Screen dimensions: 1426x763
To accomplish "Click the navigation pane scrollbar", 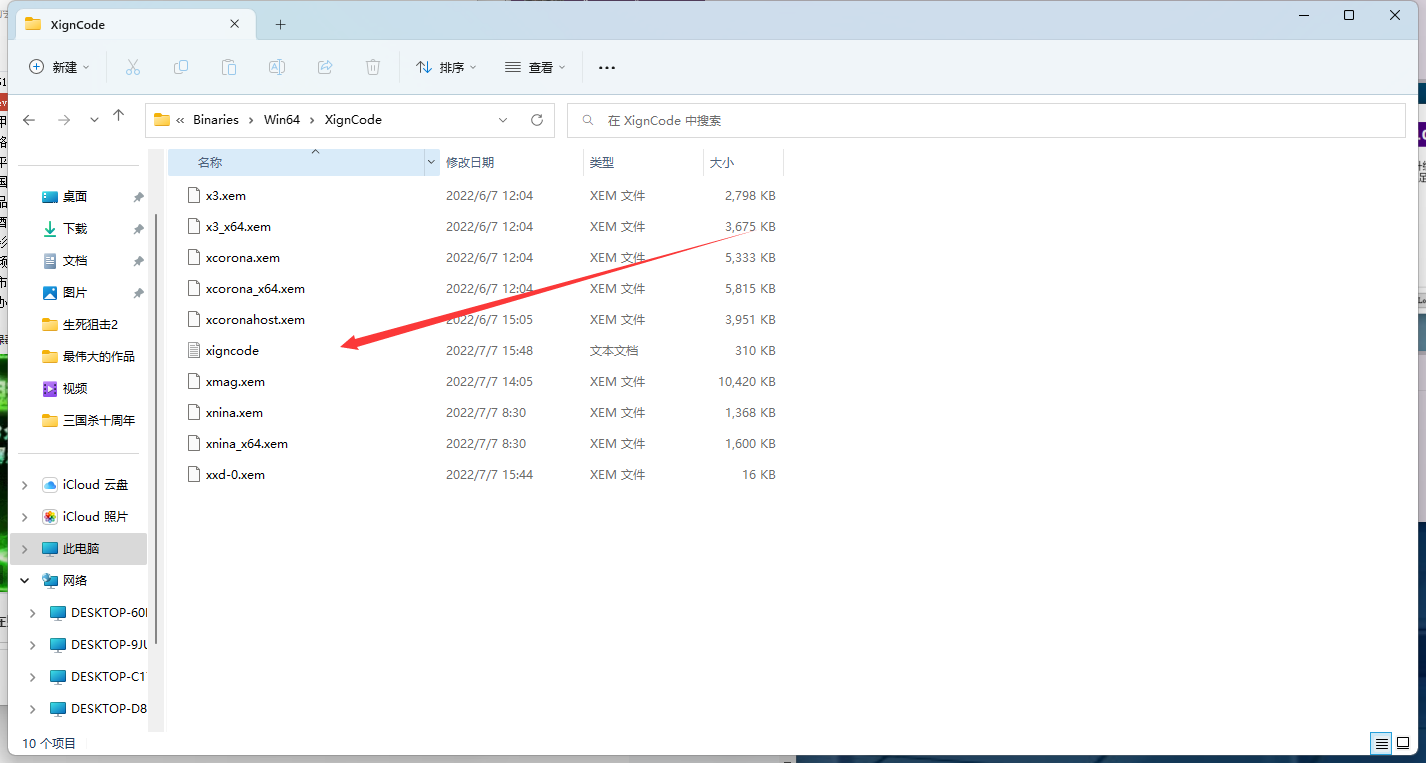I will [154, 430].
